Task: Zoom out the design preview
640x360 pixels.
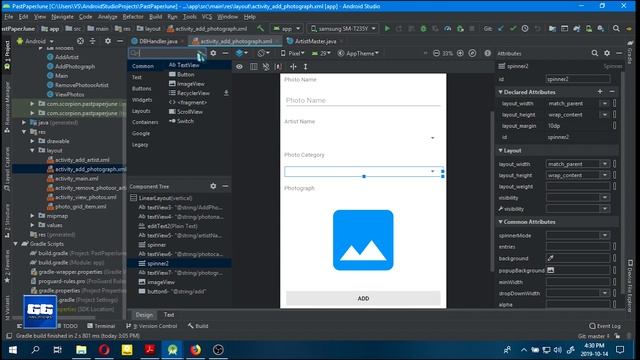Action: pyautogui.click(x=436, y=53)
